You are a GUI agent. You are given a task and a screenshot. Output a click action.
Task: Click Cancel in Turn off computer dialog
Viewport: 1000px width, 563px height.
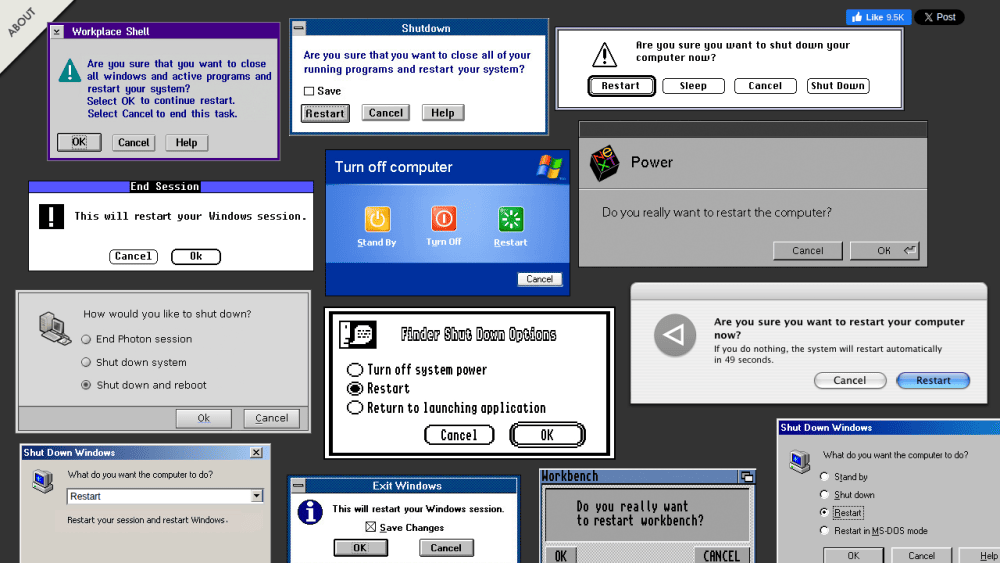pos(540,279)
